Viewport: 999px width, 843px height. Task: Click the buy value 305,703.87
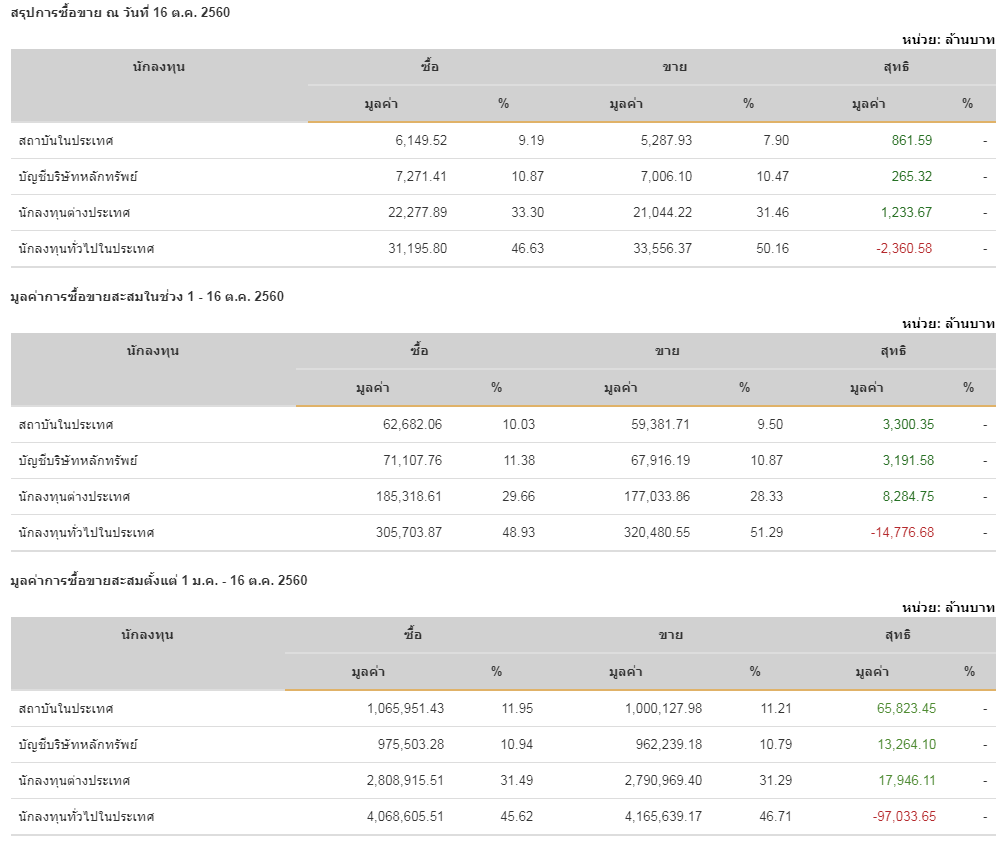[404, 533]
